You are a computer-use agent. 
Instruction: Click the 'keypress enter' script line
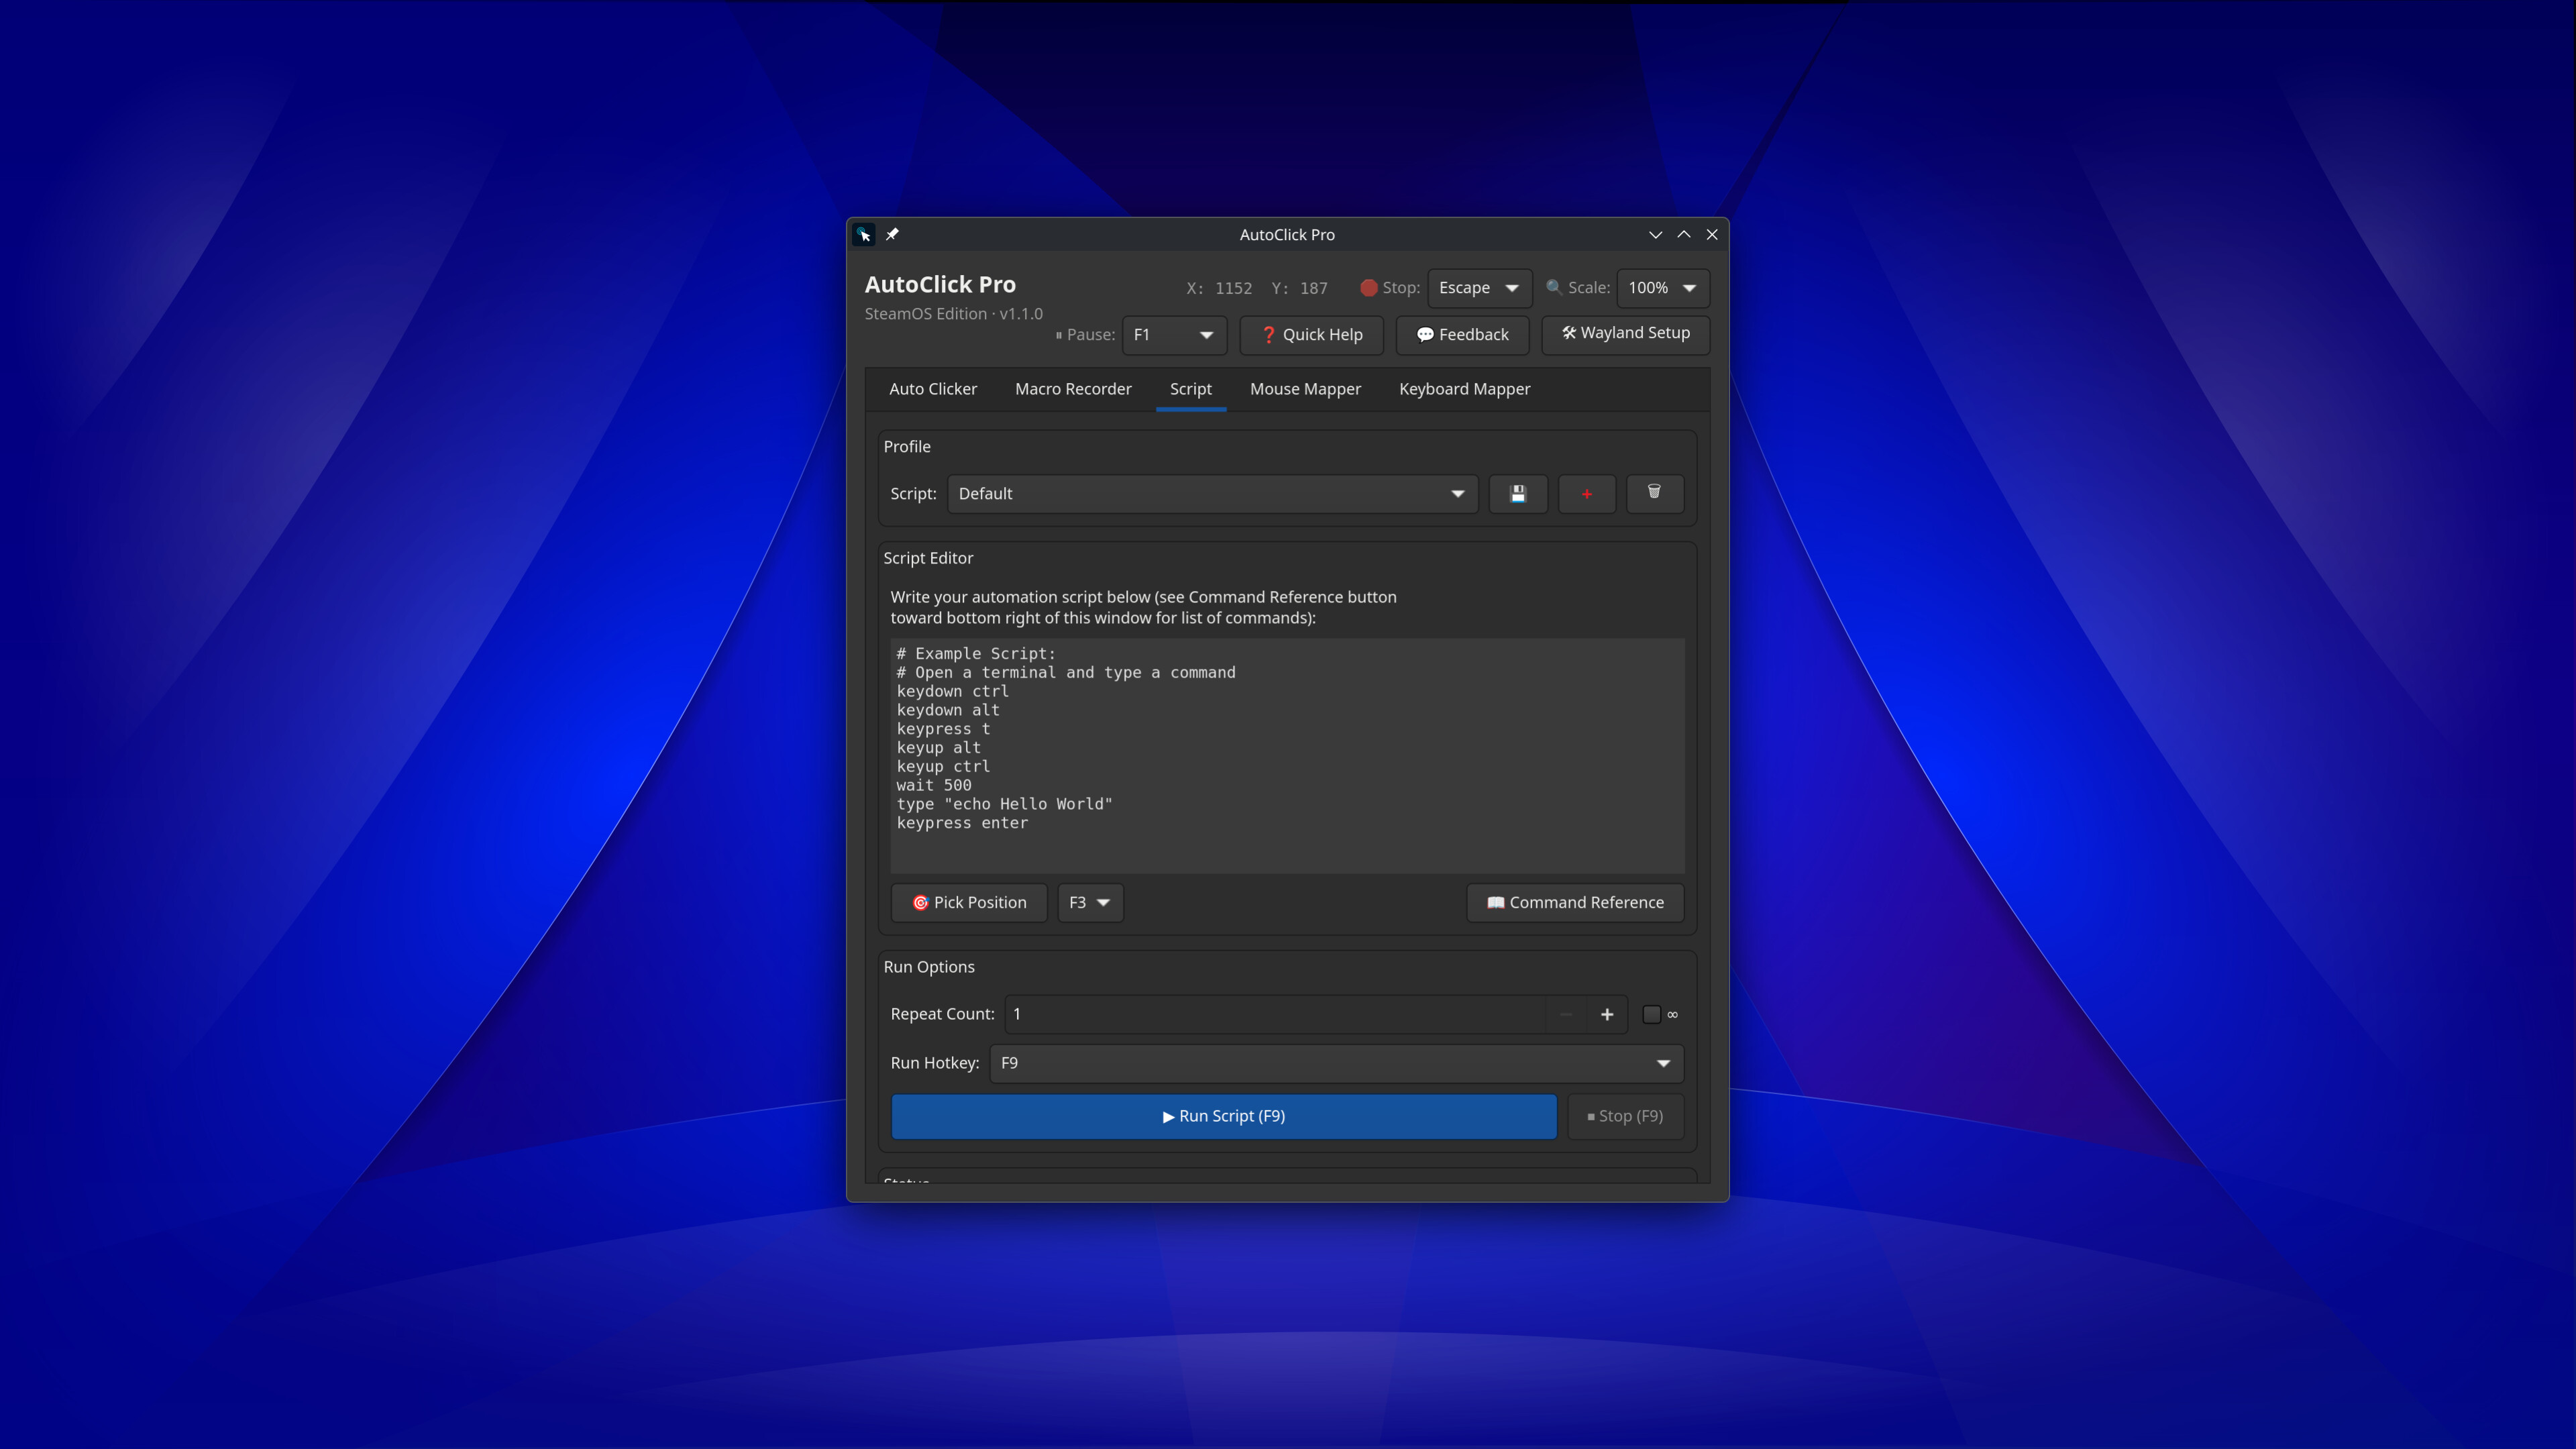point(962,823)
